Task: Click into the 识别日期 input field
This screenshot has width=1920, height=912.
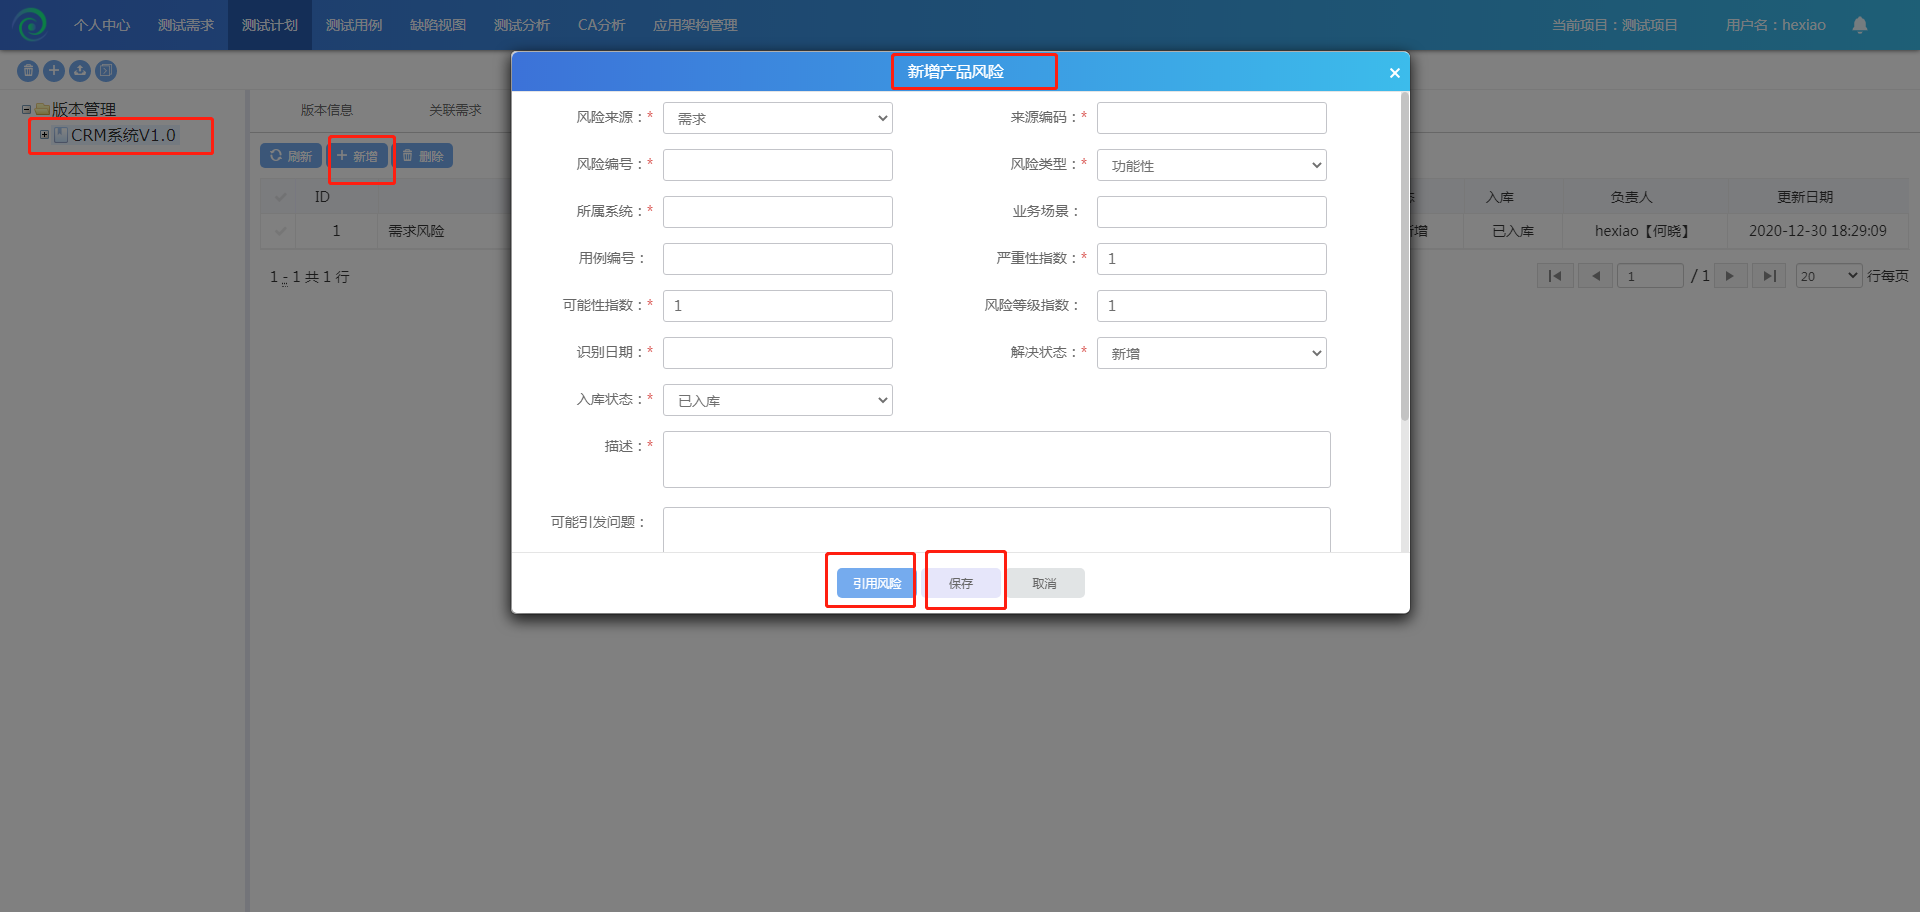Action: (778, 353)
